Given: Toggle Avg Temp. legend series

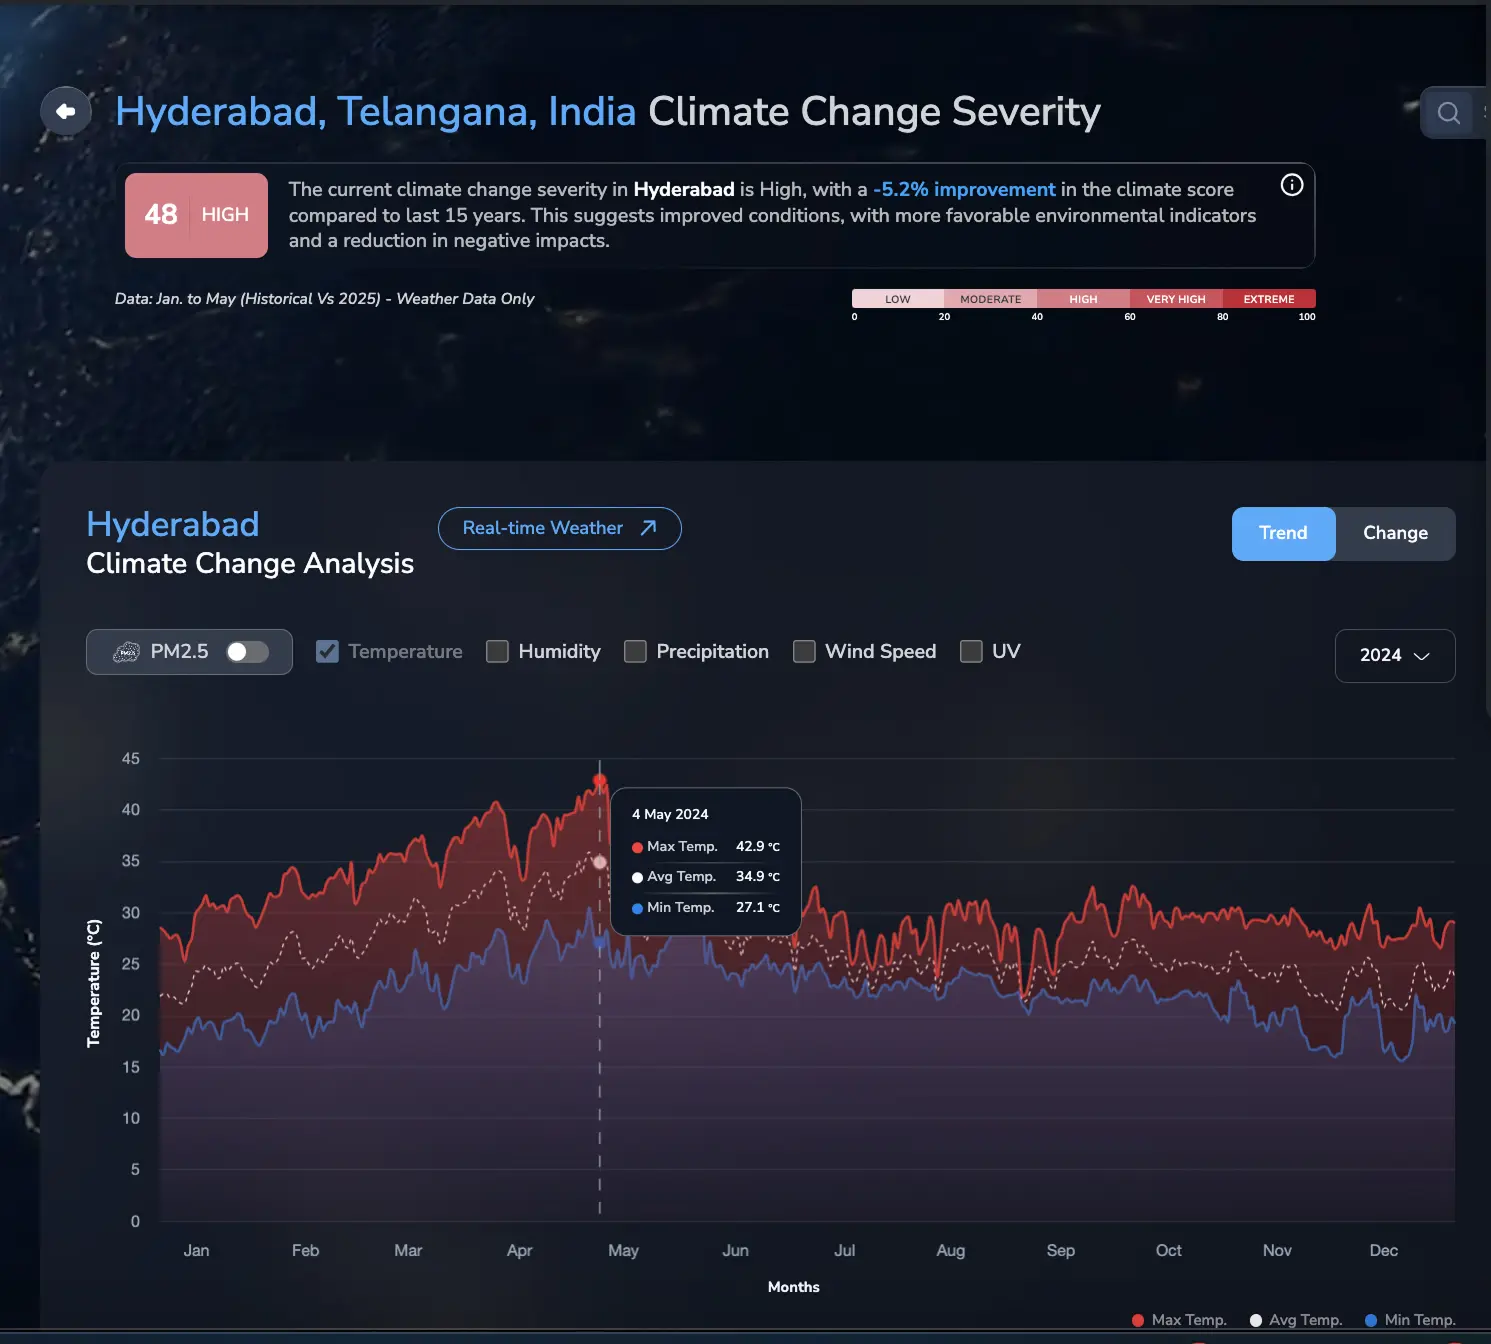Looking at the screenshot, I should click(x=1296, y=1320).
